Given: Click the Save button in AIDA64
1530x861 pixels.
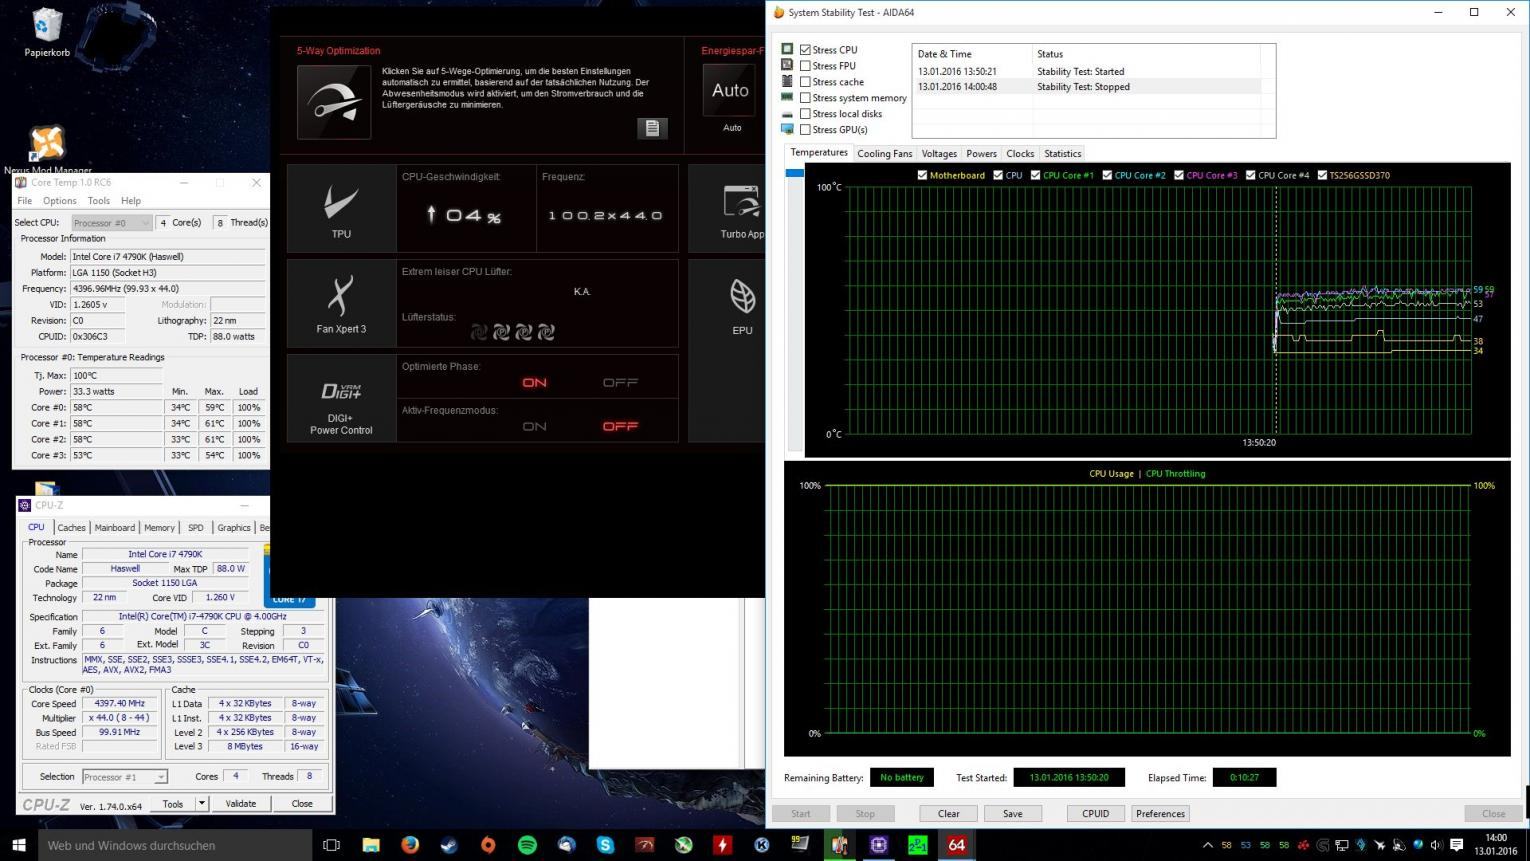Looking at the screenshot, I should pos(1012,814).
